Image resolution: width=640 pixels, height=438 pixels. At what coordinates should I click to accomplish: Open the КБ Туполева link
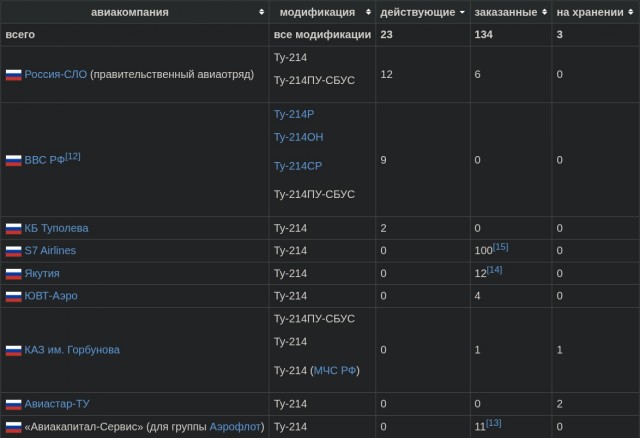56,228
